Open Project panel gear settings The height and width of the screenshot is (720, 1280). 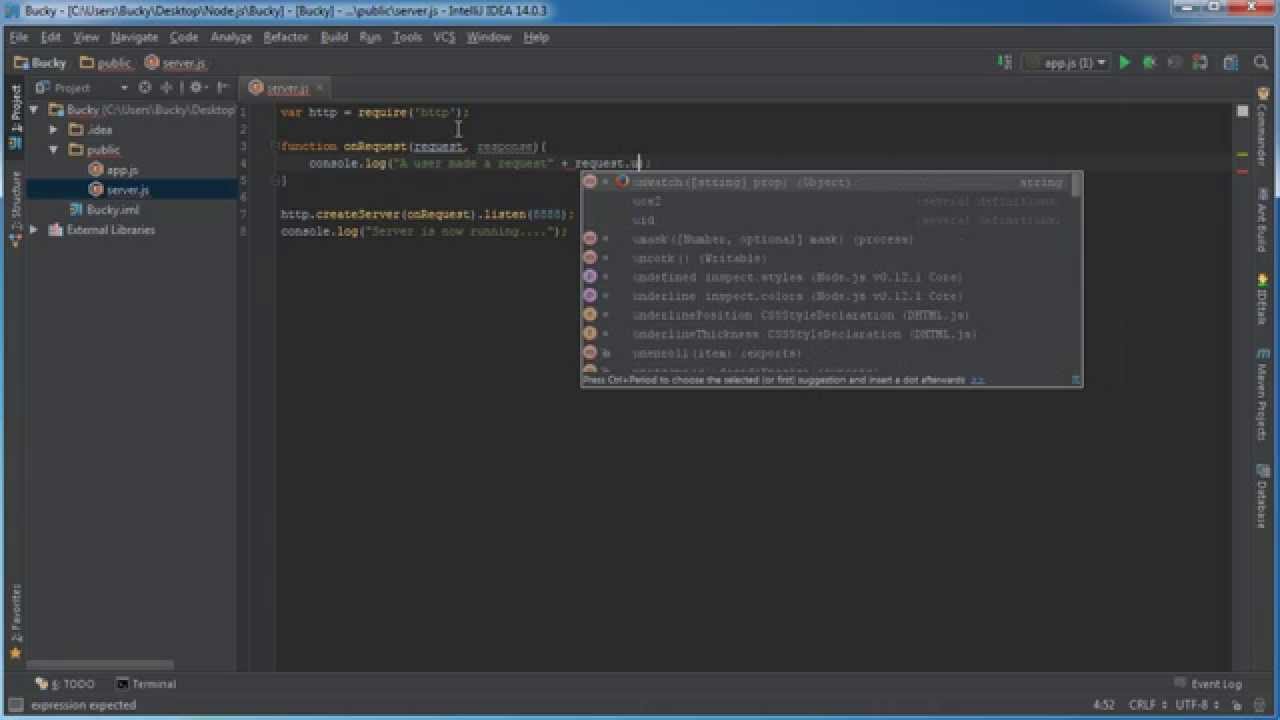196,88
